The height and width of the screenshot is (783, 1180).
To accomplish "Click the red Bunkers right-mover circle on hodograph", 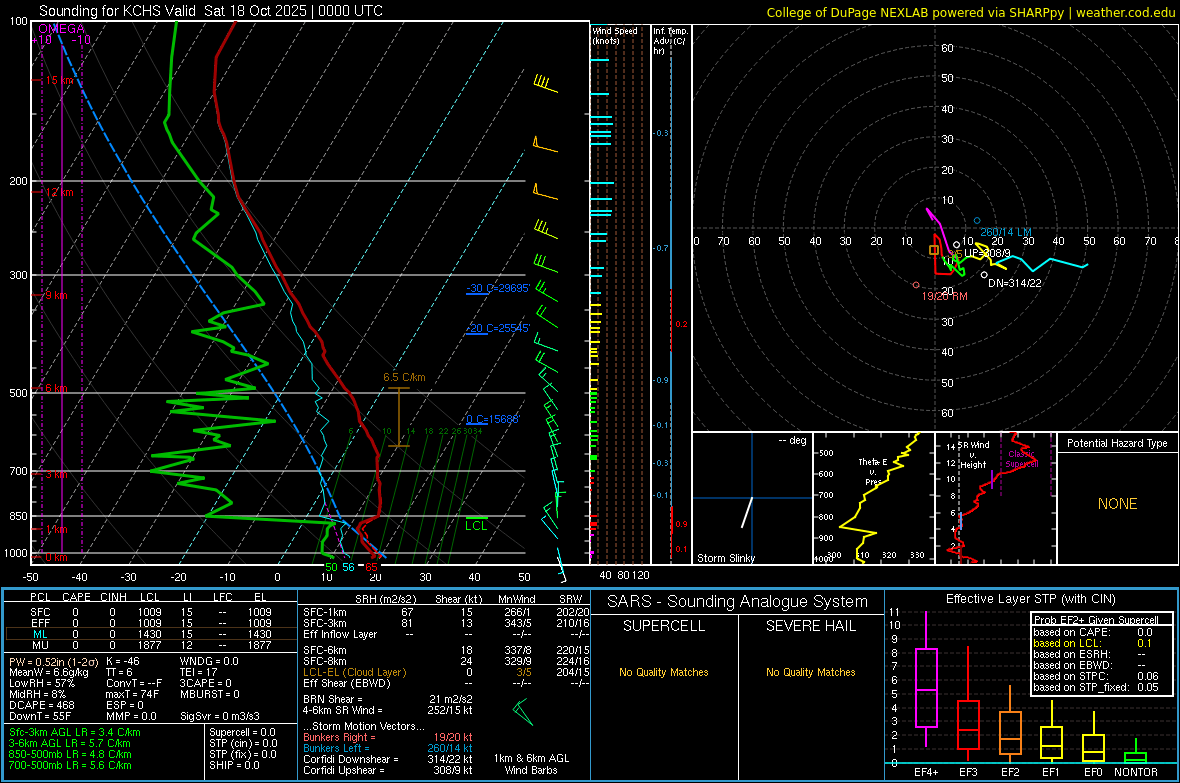I will coord(916,285).
